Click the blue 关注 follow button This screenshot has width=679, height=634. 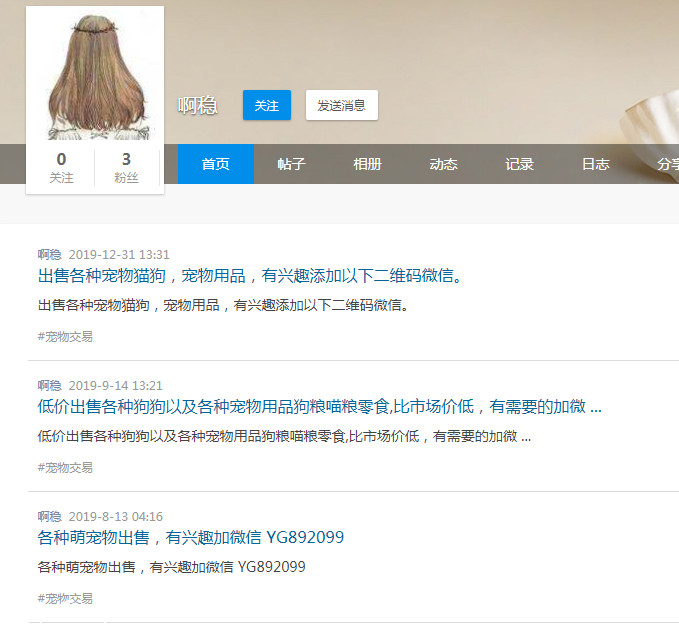[266, 105]
